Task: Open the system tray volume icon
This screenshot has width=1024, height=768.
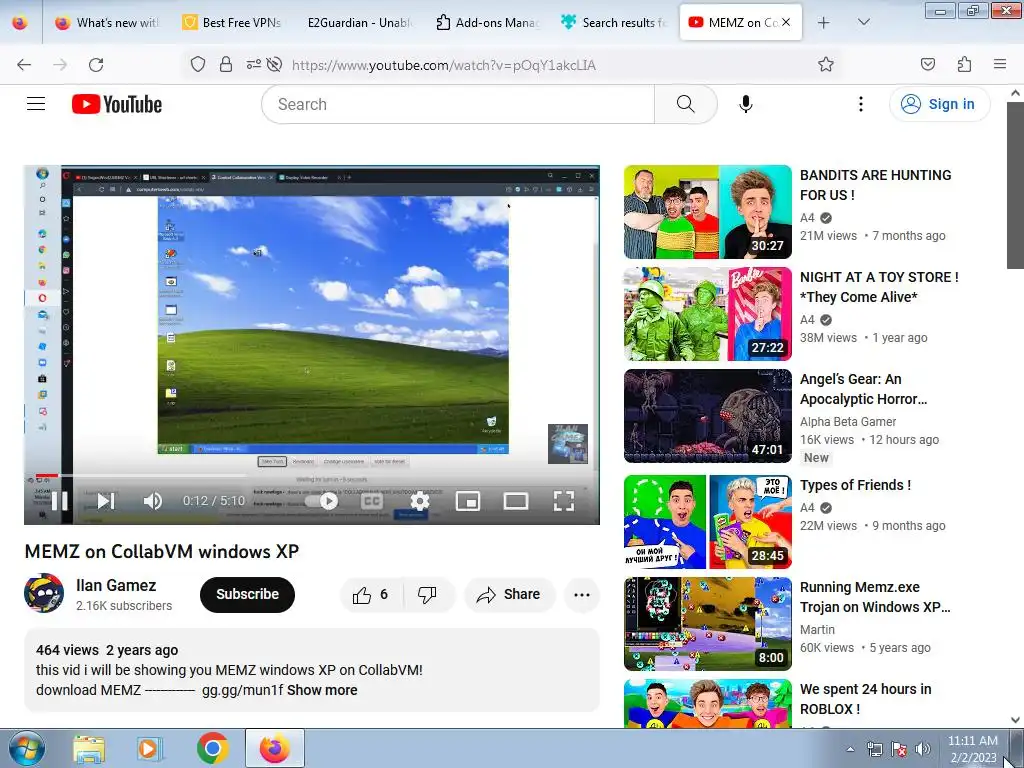Action: coord(922,749)
